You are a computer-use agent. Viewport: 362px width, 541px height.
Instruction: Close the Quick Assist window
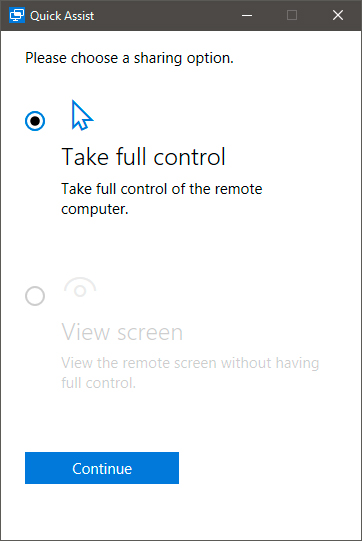coord(338,15)
